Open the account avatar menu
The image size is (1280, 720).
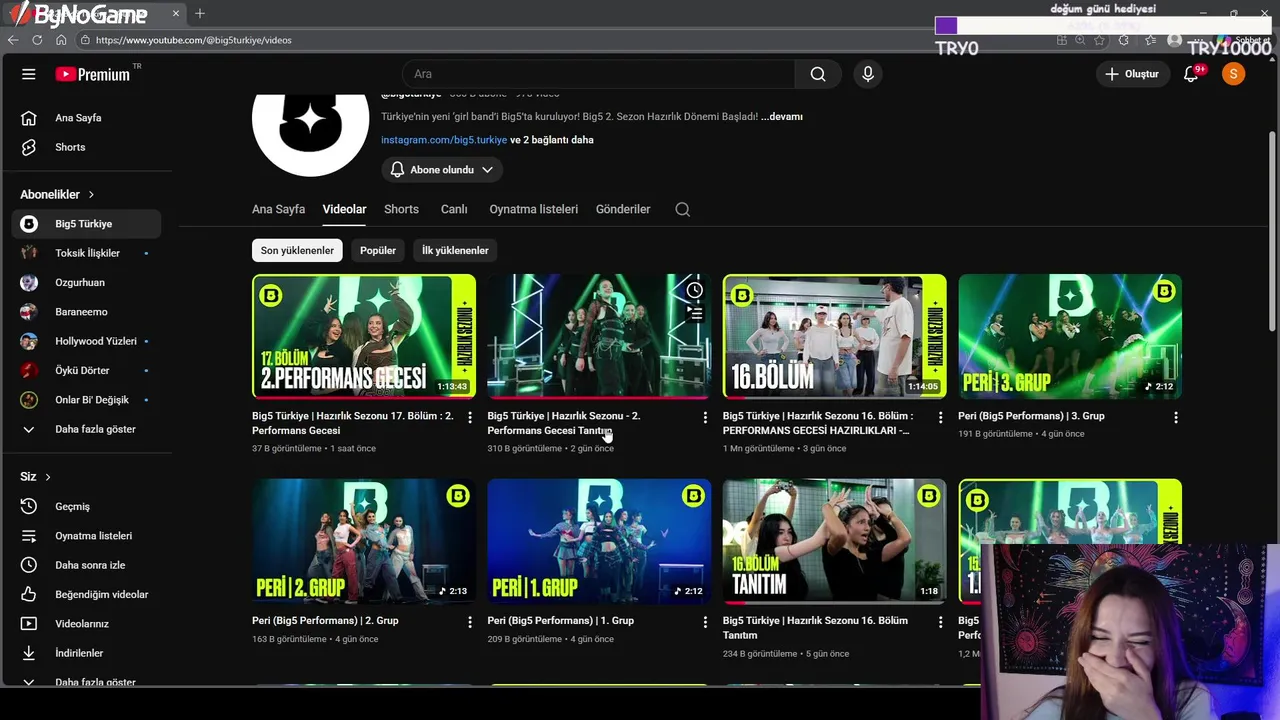point(1233,74)
